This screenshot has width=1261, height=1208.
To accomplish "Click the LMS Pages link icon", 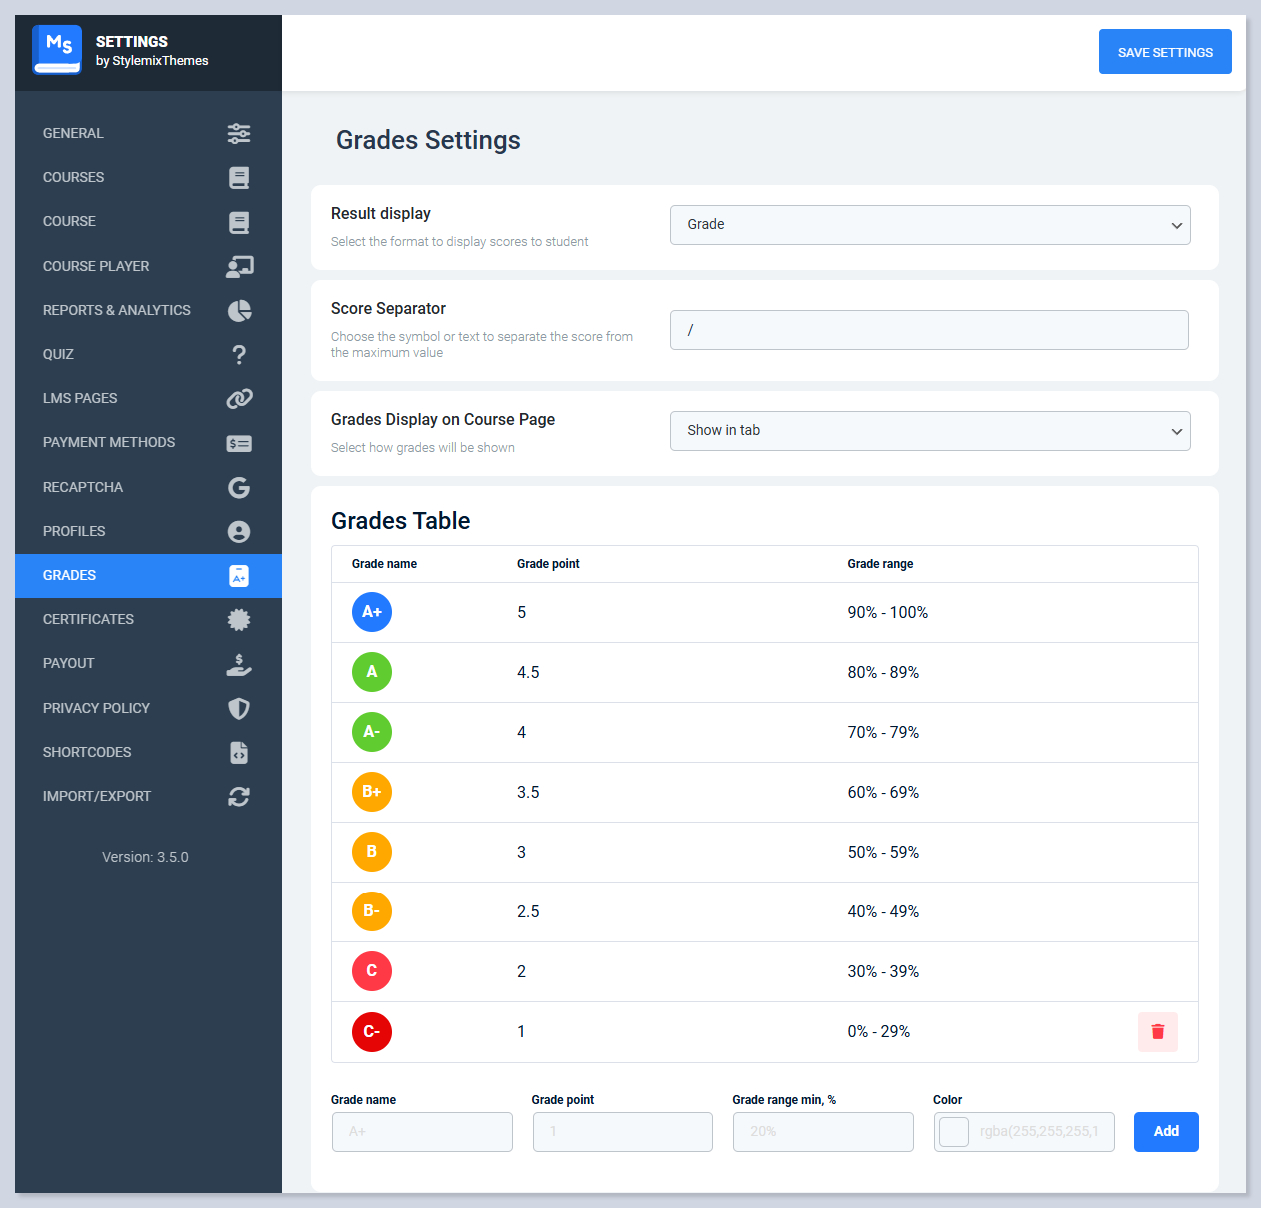I will pos(239,398).
